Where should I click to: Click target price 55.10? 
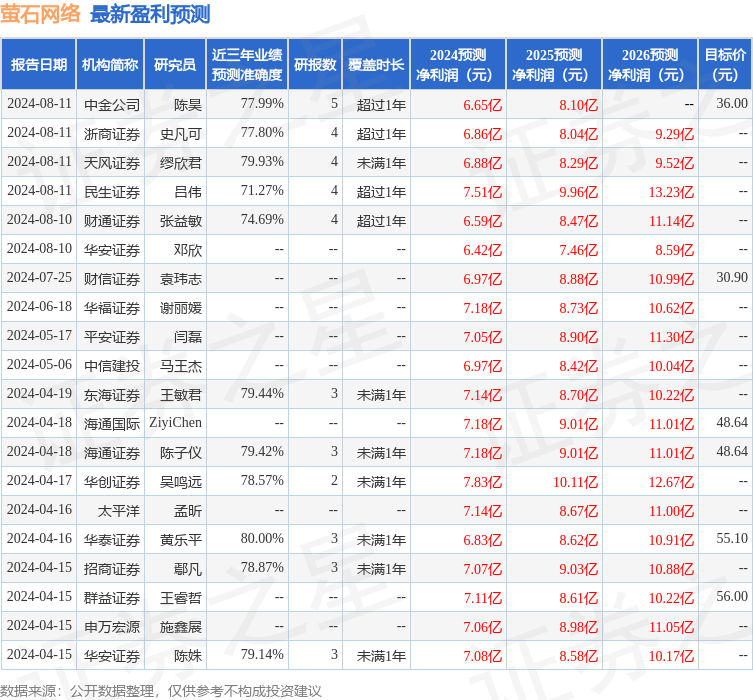click(x=732, y=539)
